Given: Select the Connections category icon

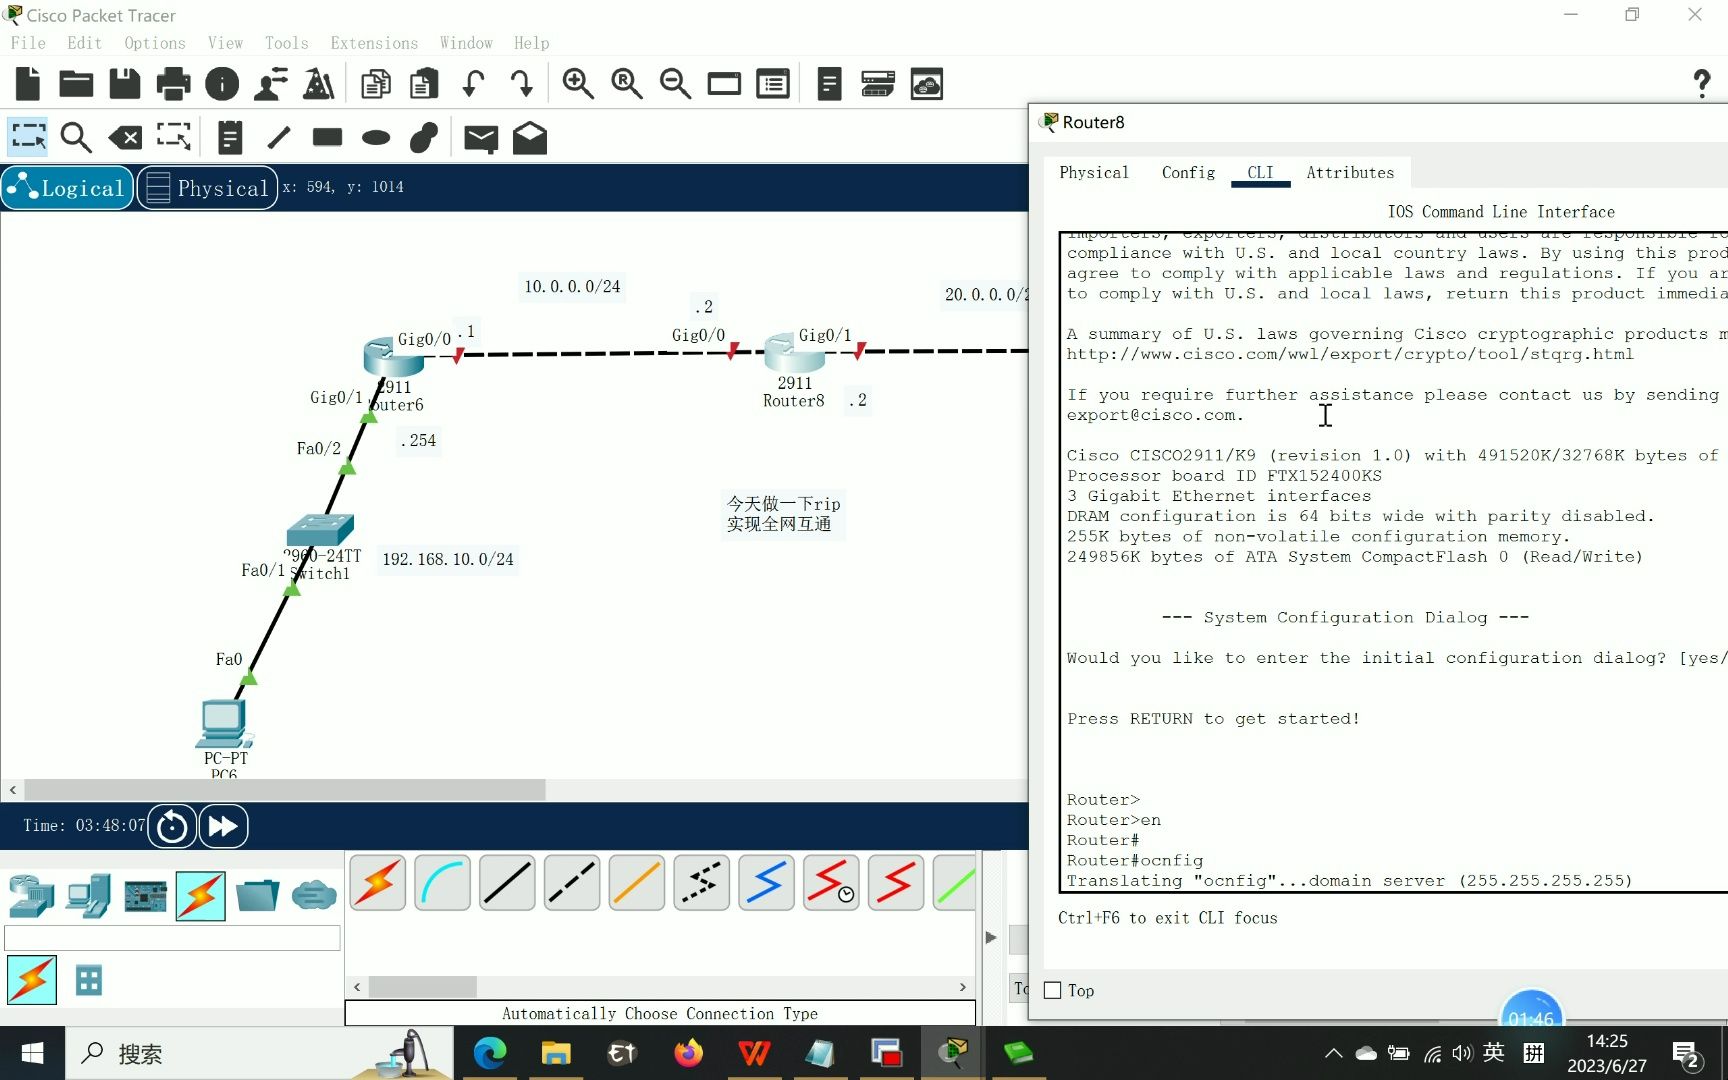Looking at the screenshot, I should pyautogui.click(x=201, y=895).
